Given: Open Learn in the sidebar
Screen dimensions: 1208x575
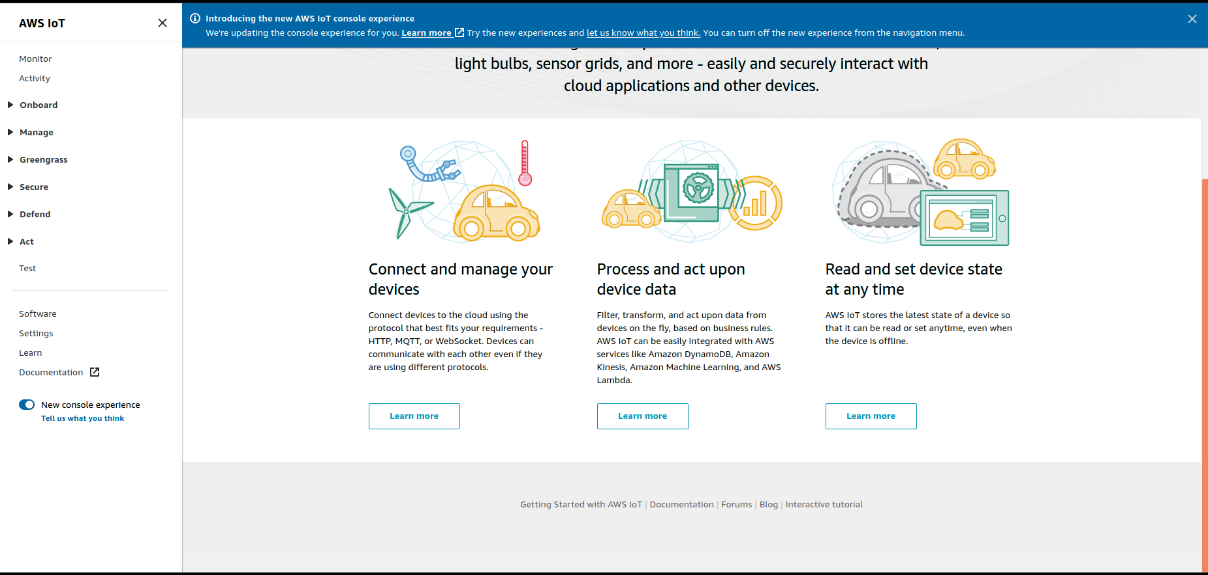Looking at the screenshot, I should click(30, 353).
